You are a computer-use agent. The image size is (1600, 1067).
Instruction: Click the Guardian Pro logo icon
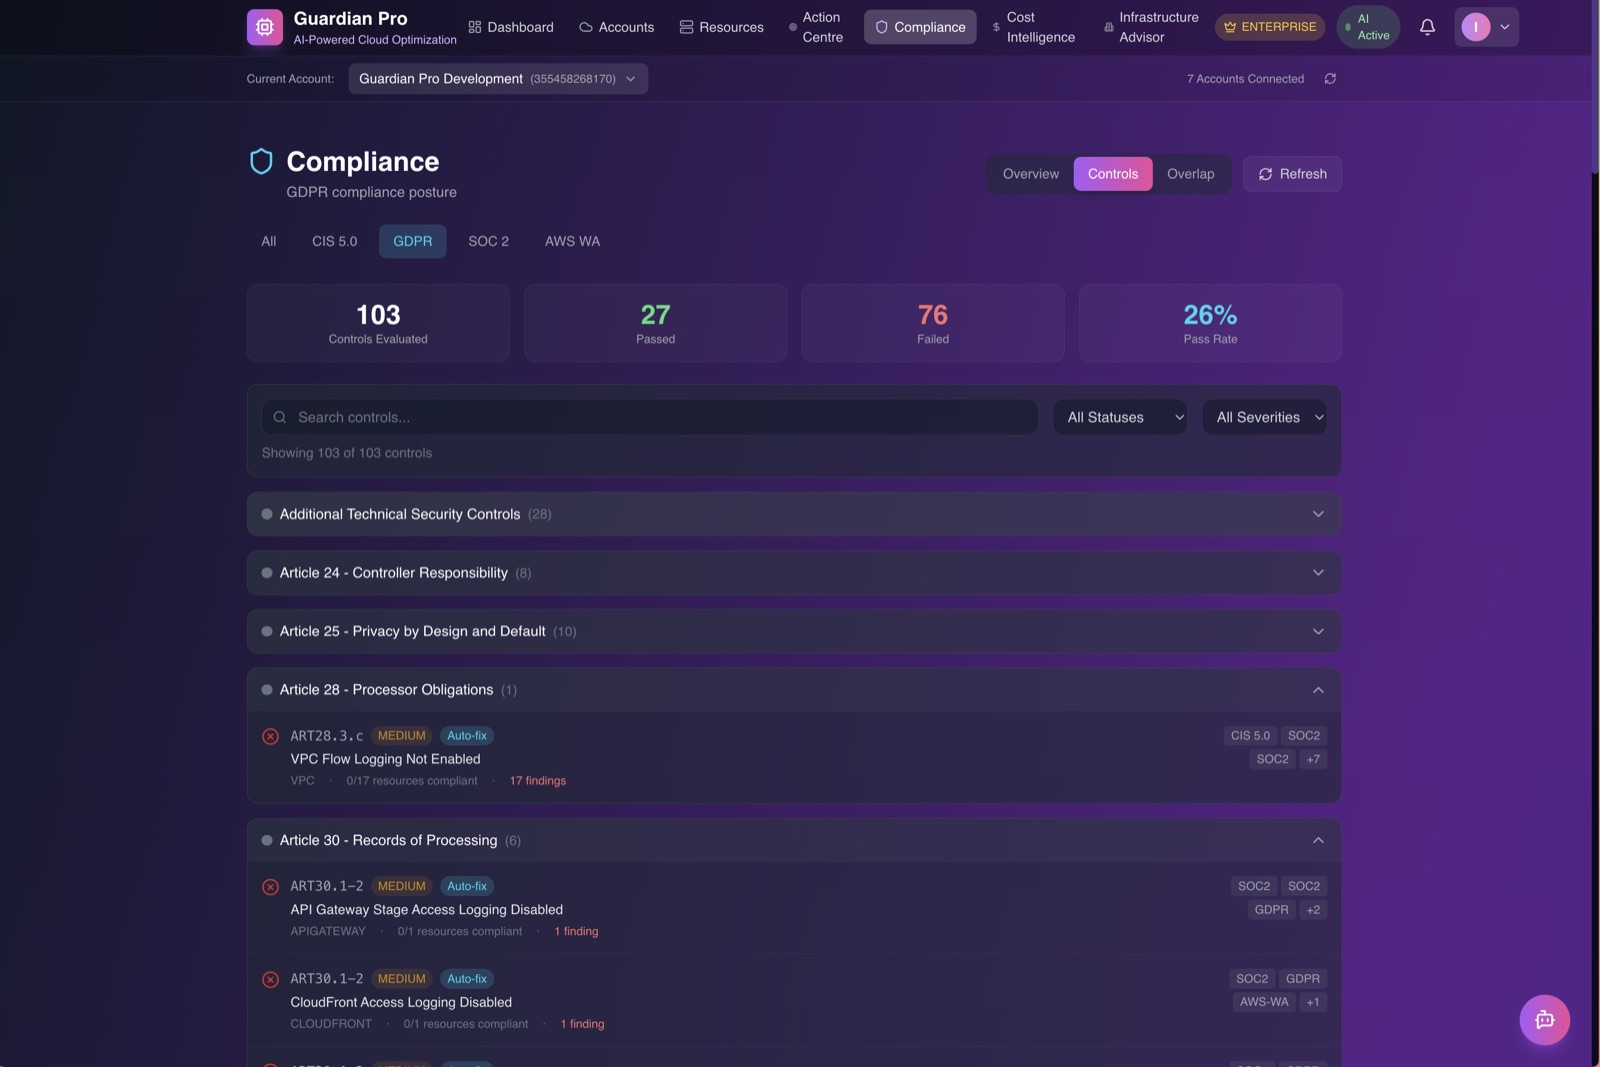click(265, 27)
